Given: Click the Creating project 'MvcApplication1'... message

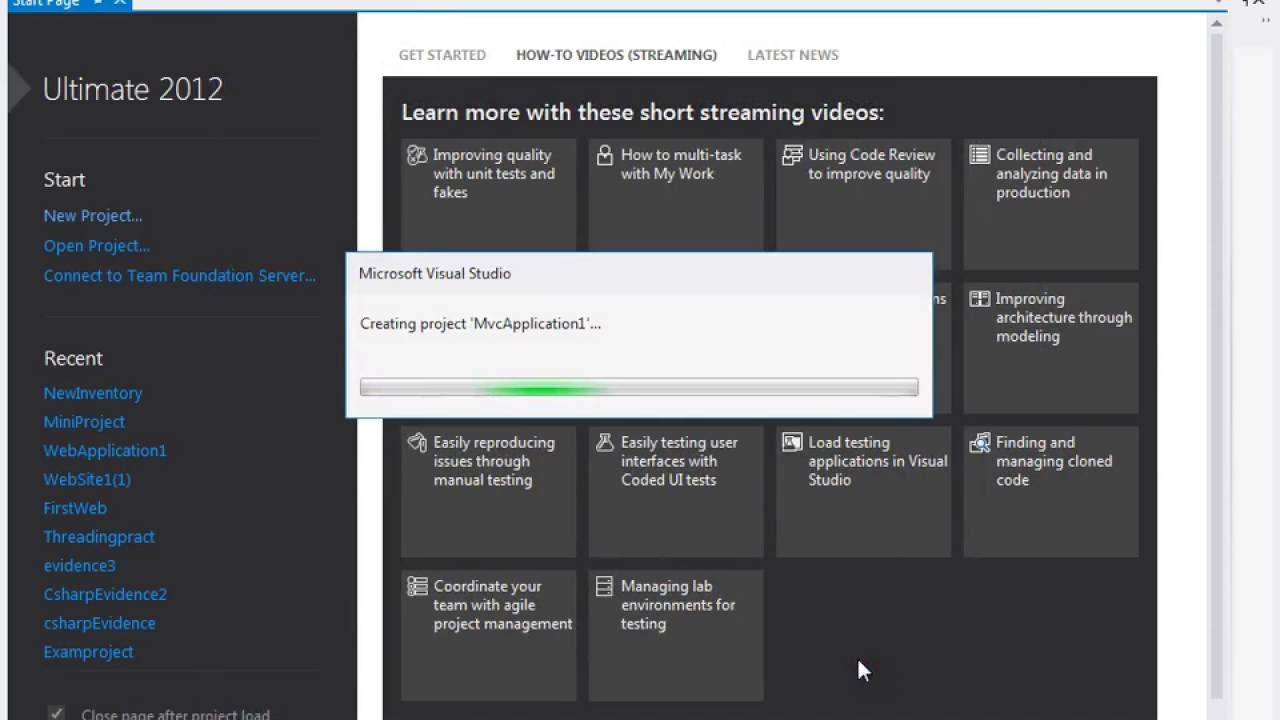Looking at the screenshot, I should [480, 324].
